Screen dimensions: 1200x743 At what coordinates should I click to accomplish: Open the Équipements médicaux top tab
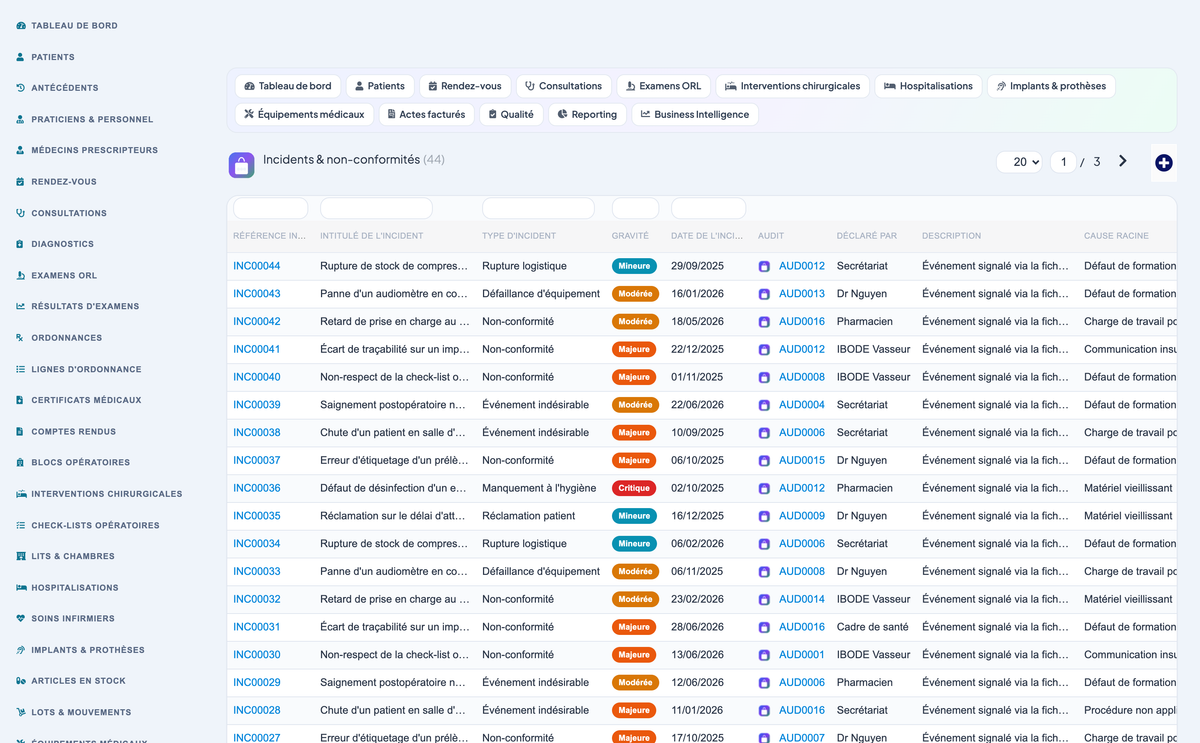pyautogui.click(x=304, y=115)
